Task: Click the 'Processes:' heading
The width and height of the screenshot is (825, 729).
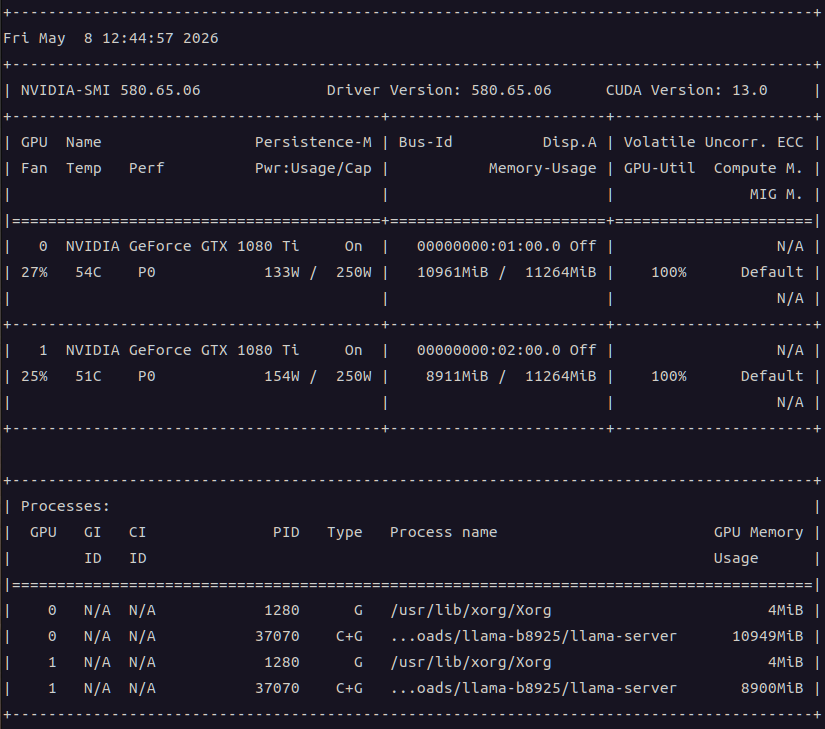Action: 65,507
